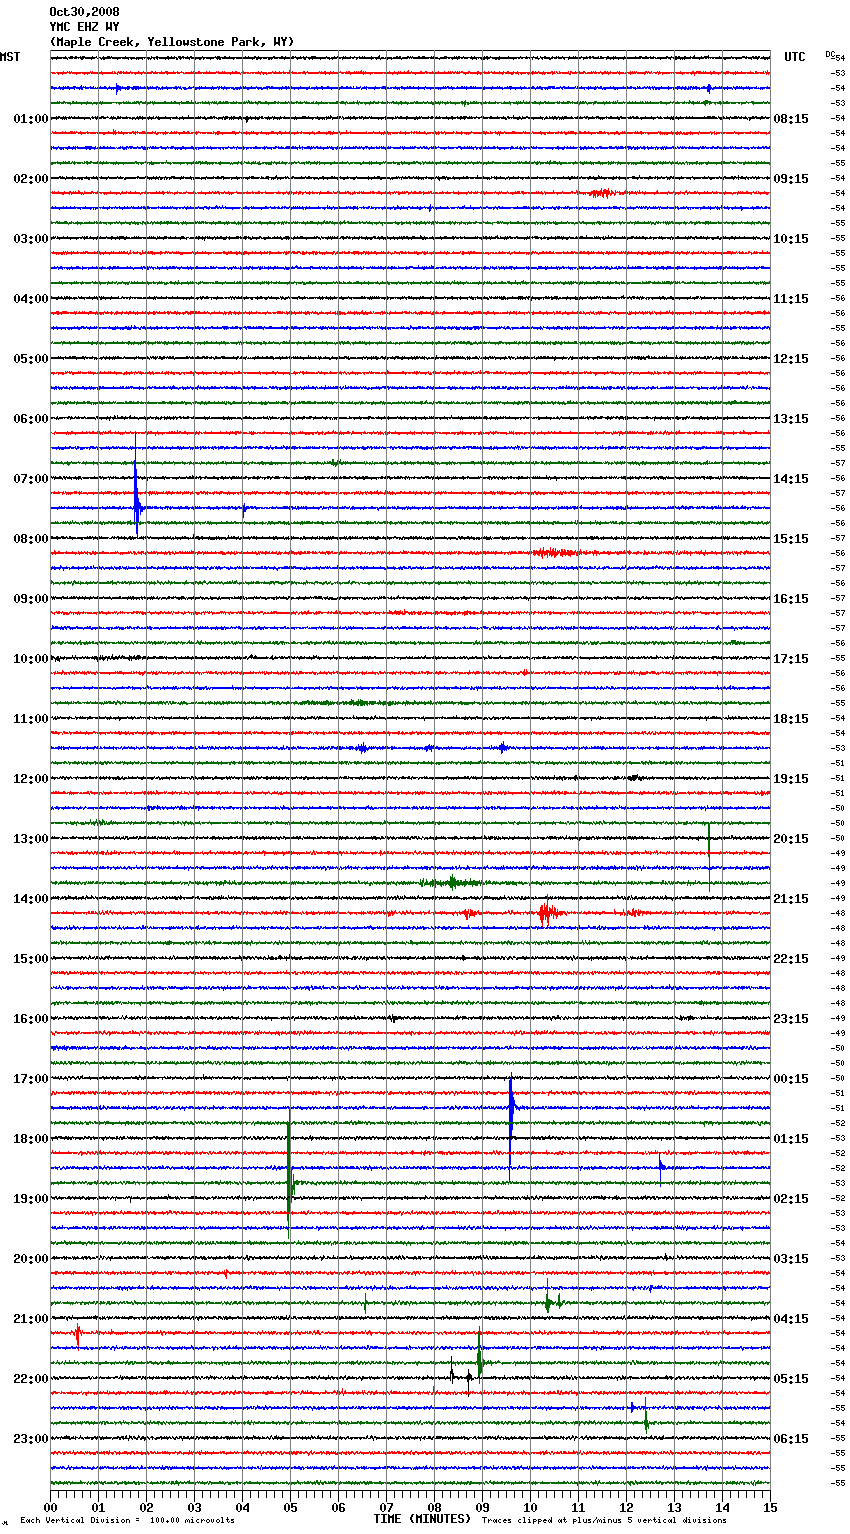The width and height of the screenshot is (850, 1534).
Task: Click minute 13 on the bottom time axis
Action: click(x=674, y=1507)
